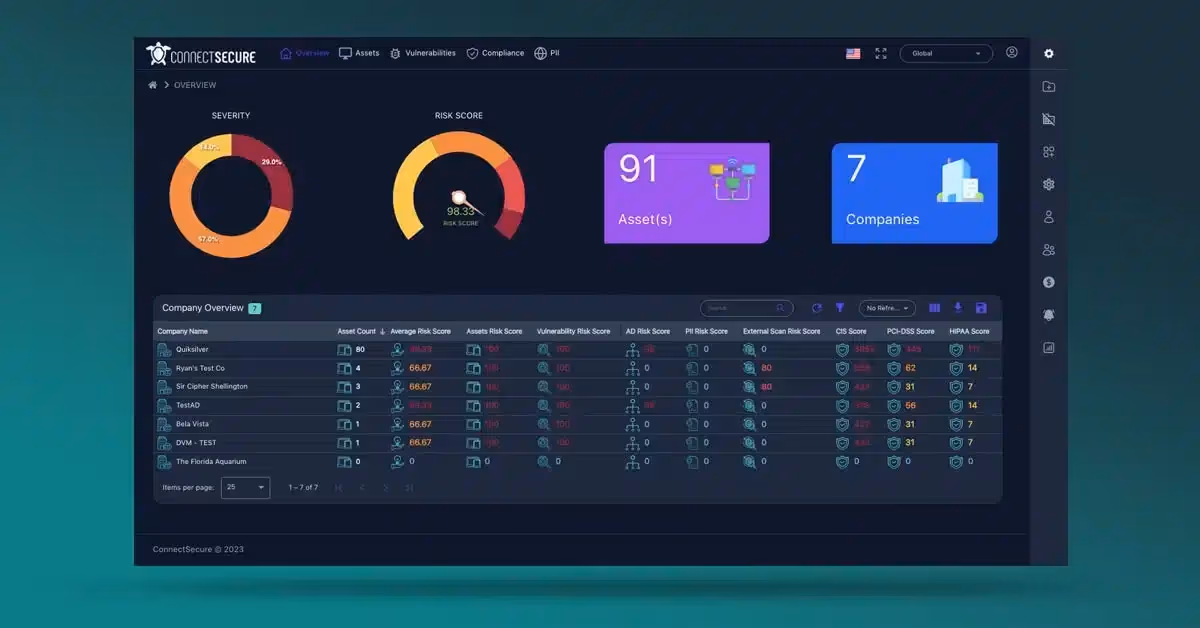Screen dimensions: 1200x628
Task: Open the TestAD company row
Action: tap(577, 405)
